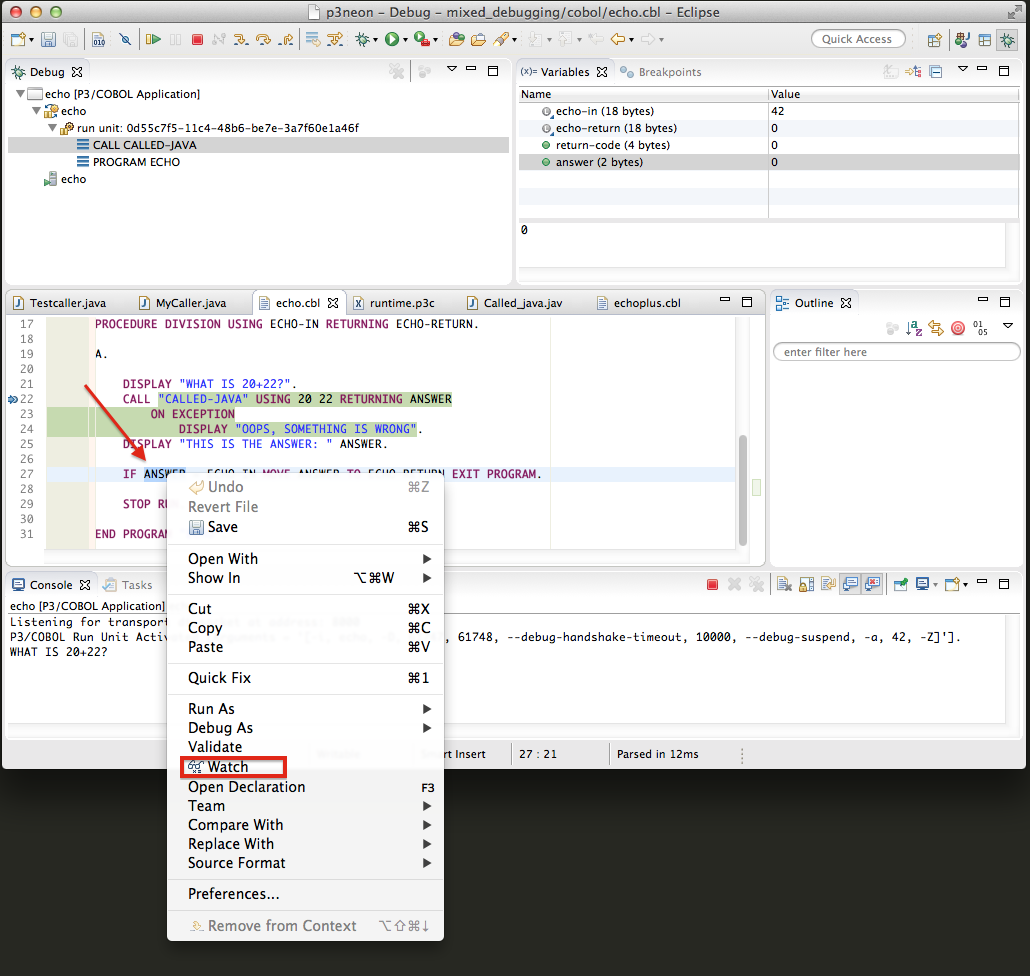Viewport: 1030px width, 976px height.
Task: Click Pin Console icon
Action: click(x=901, y=585)
